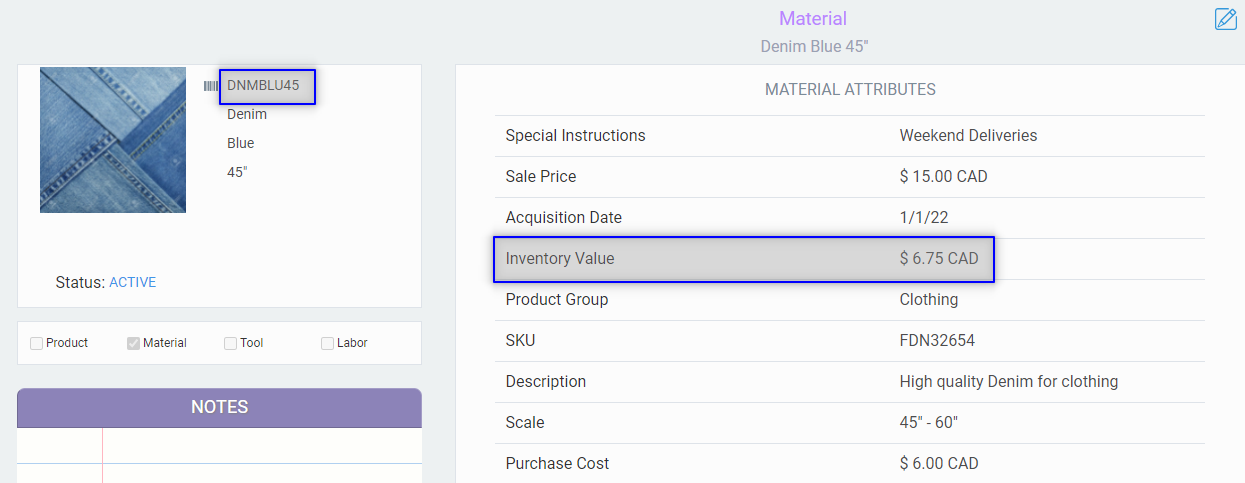1245x483 pixels.
Task: Click the edit pencil icon
Action: point(1225,19)
